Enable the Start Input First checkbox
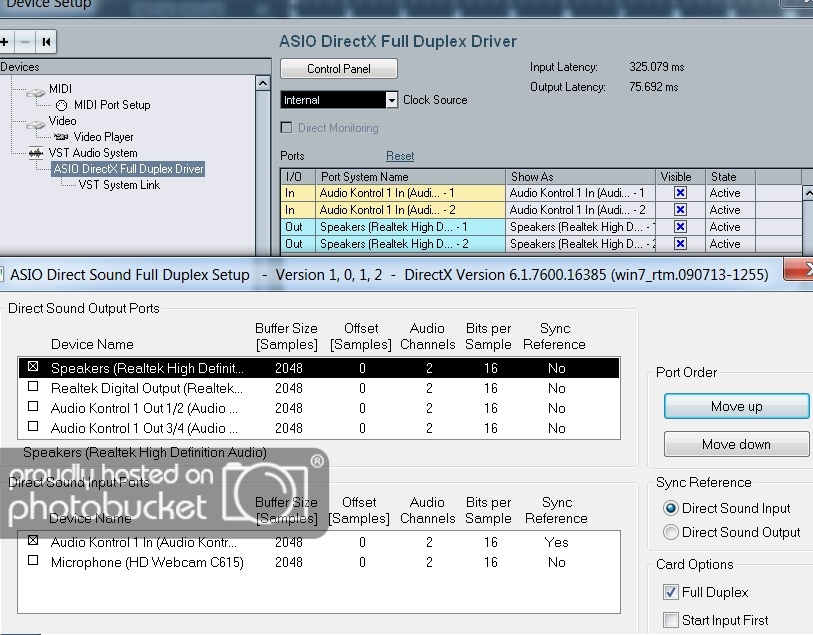Screen dimensions: 813x635 click(x=671, y=620)
